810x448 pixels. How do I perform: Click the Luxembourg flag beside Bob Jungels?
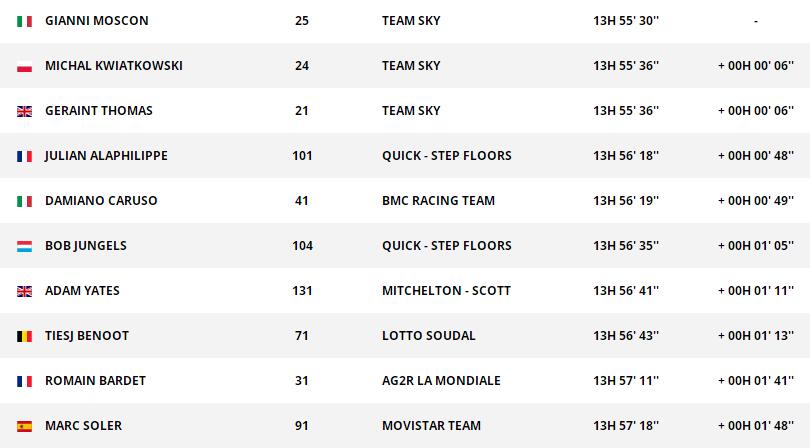coord(24,246)
